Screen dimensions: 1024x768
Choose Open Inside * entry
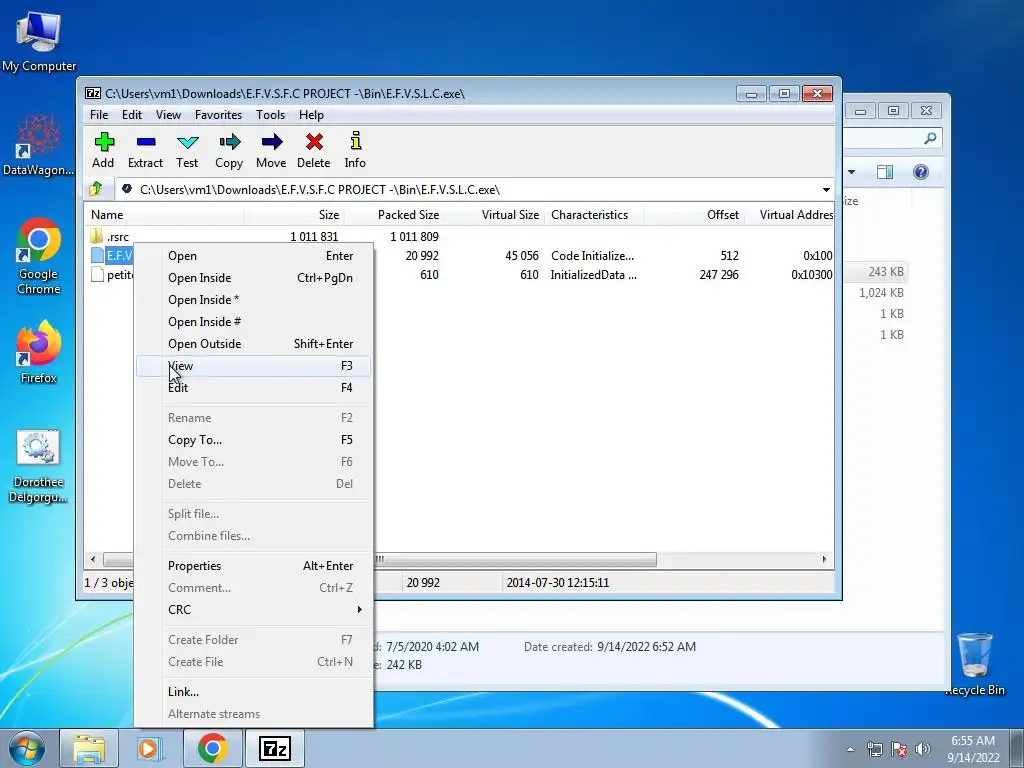tap(253, 300)
